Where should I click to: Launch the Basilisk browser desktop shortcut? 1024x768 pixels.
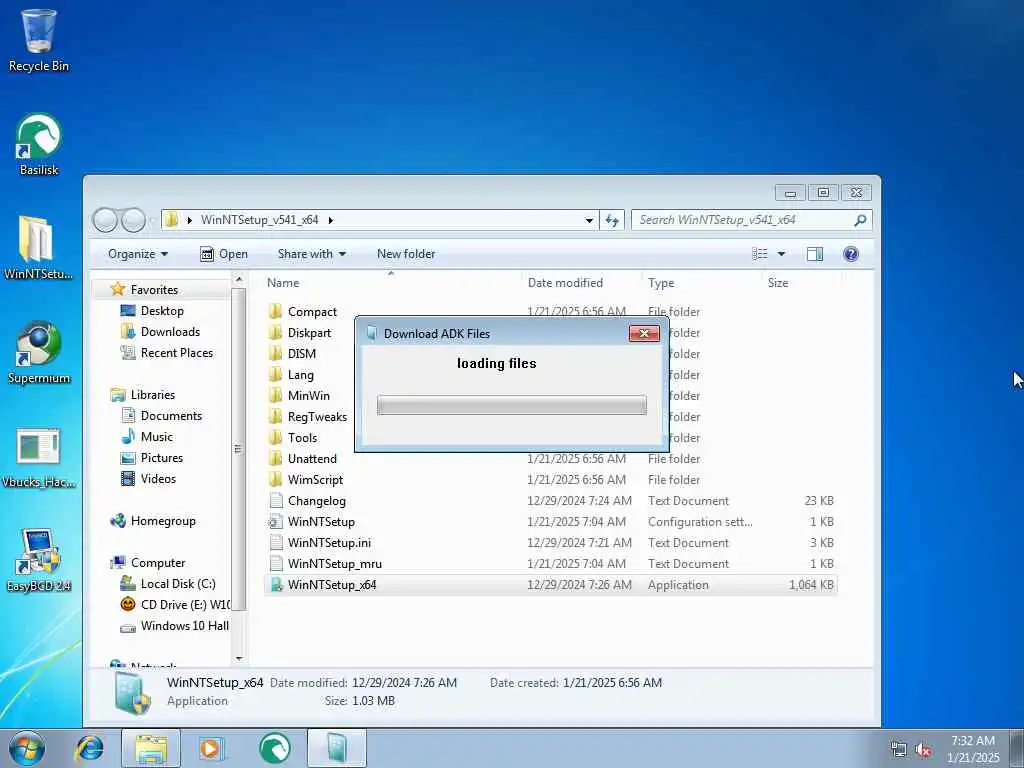point(39,144)
